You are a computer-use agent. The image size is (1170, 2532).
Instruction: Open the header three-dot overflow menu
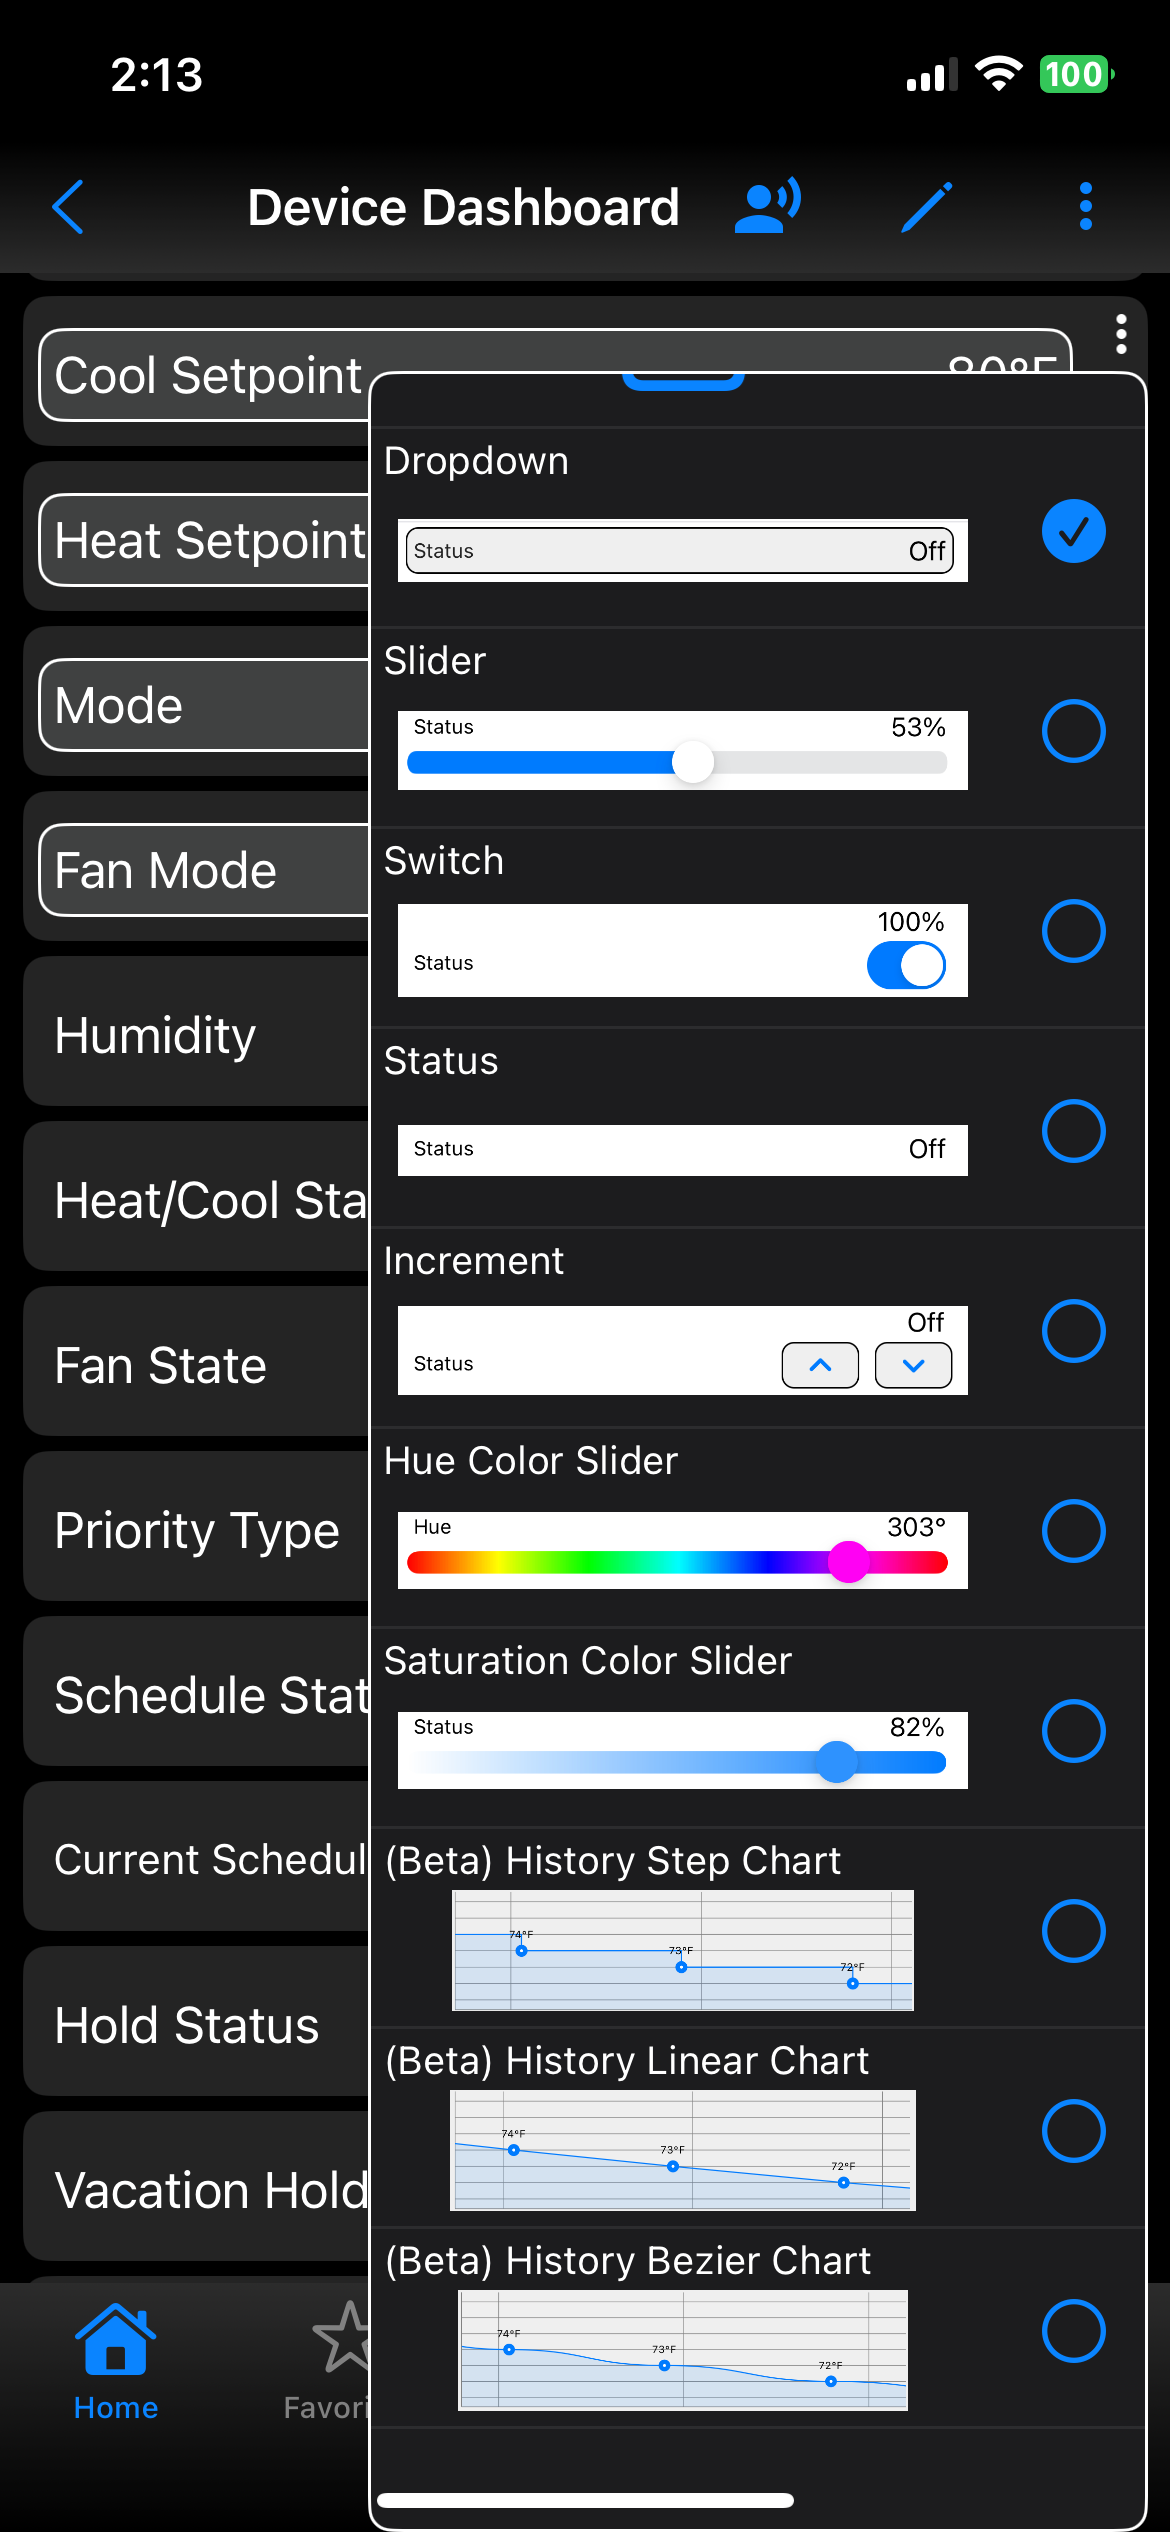[x=1085, y=207]
